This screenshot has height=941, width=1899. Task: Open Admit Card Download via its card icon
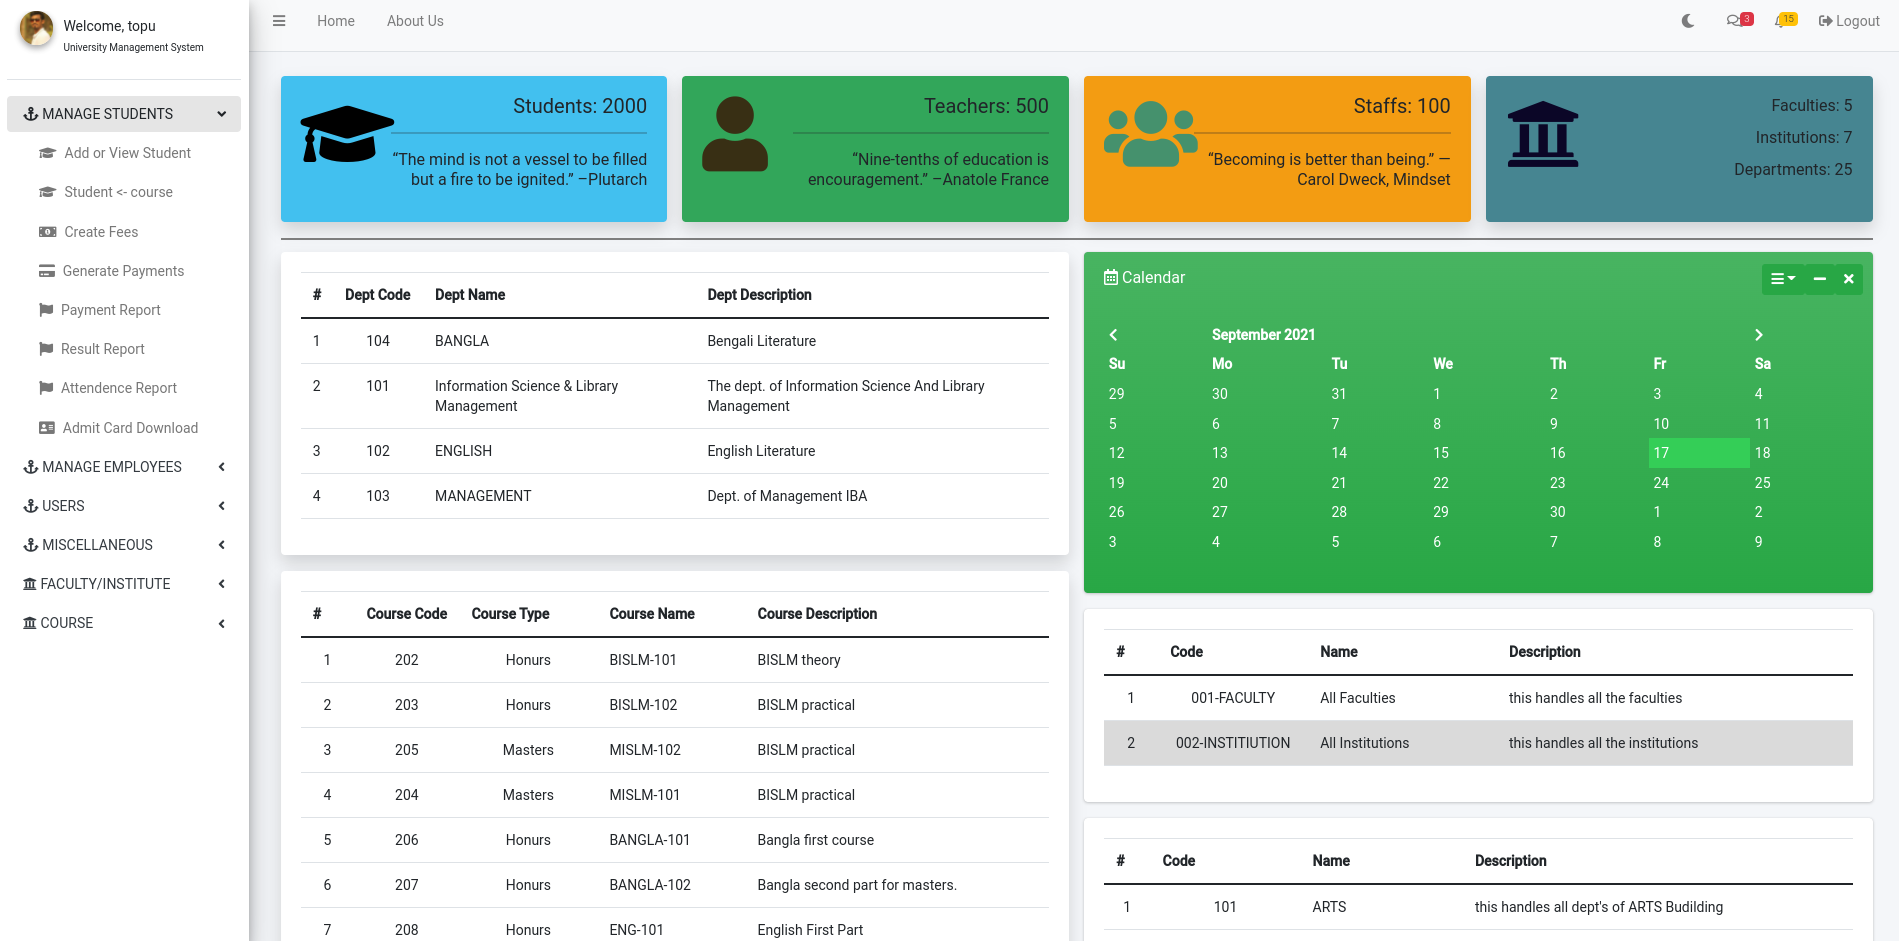click(47, 427)
